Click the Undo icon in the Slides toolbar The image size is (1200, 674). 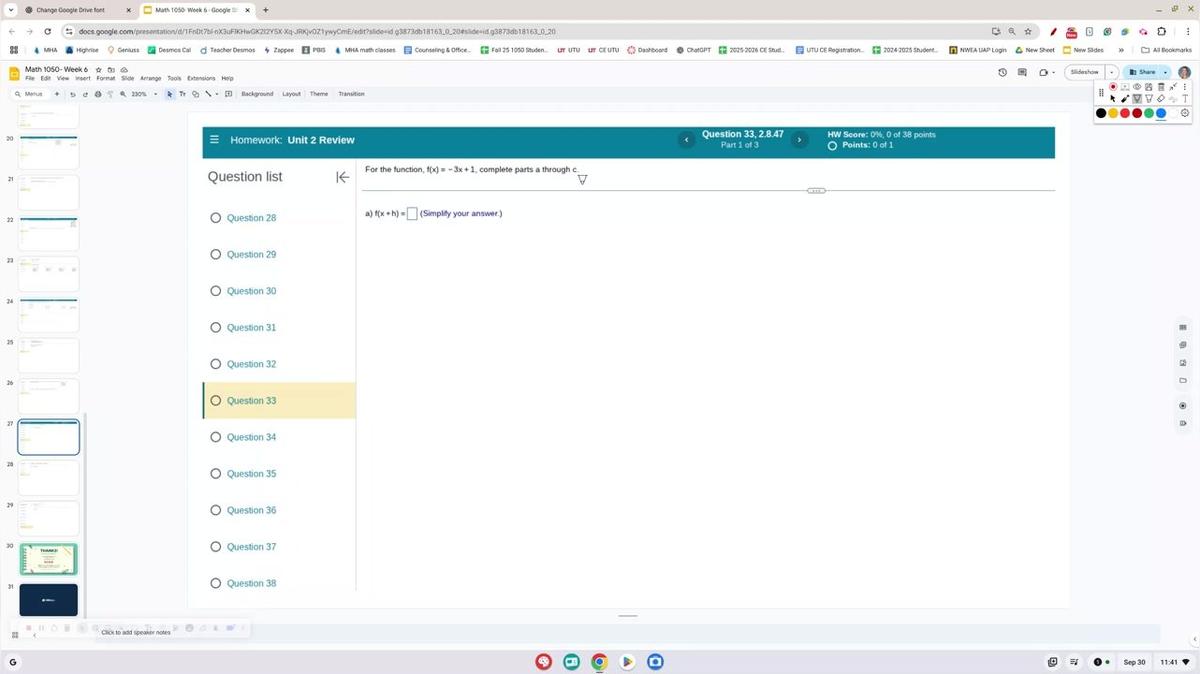point(73,93)
